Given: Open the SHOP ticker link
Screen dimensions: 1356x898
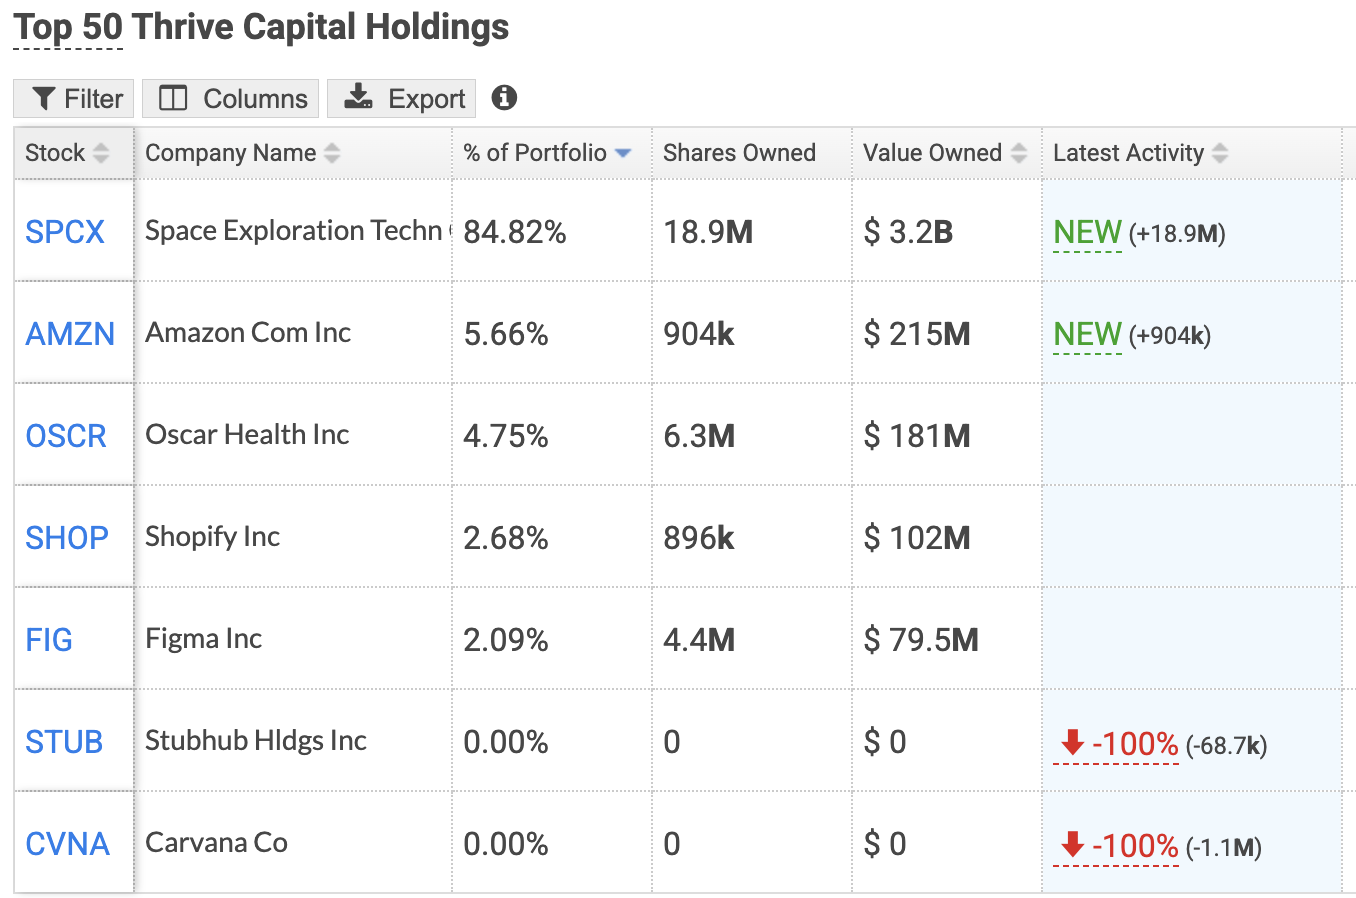Looking at the screenshot, I should [x=67, y=538].
